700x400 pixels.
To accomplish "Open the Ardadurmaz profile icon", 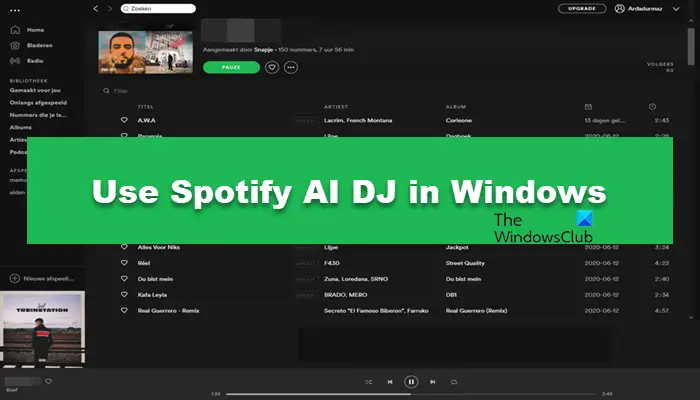I will 619,8.
